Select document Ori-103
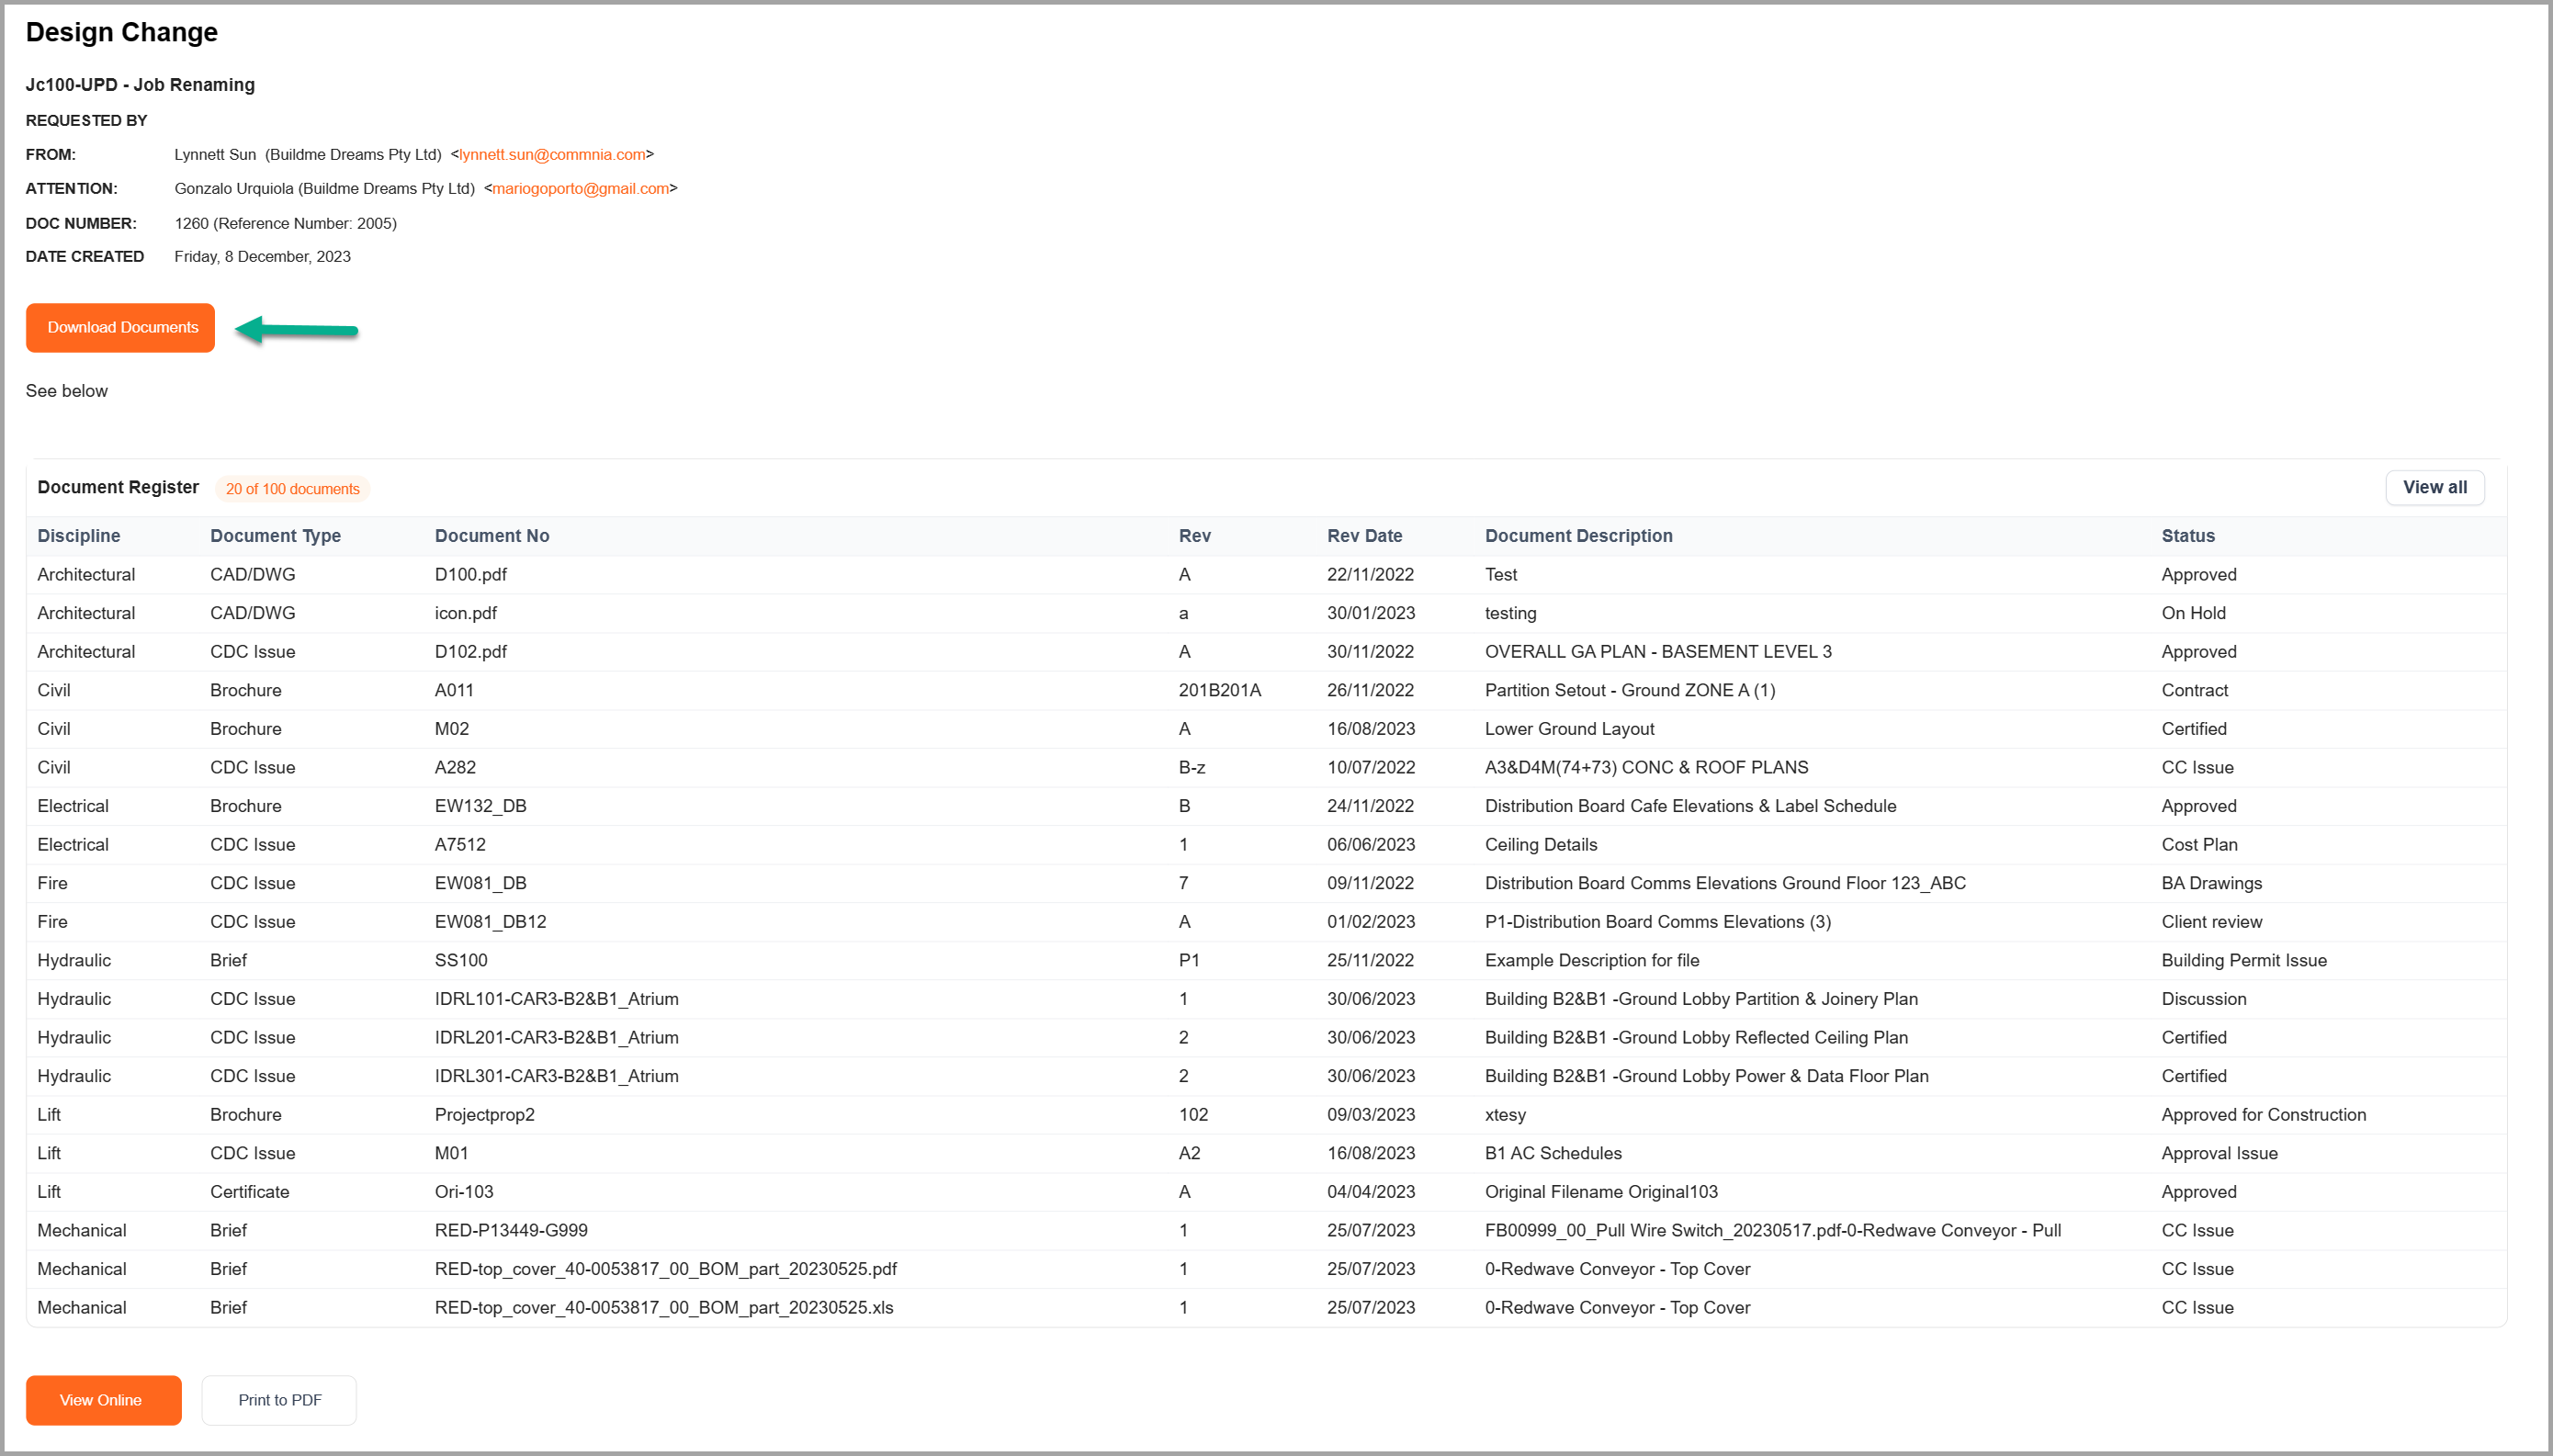2553x1456 pixels. tap(464, 1192)
